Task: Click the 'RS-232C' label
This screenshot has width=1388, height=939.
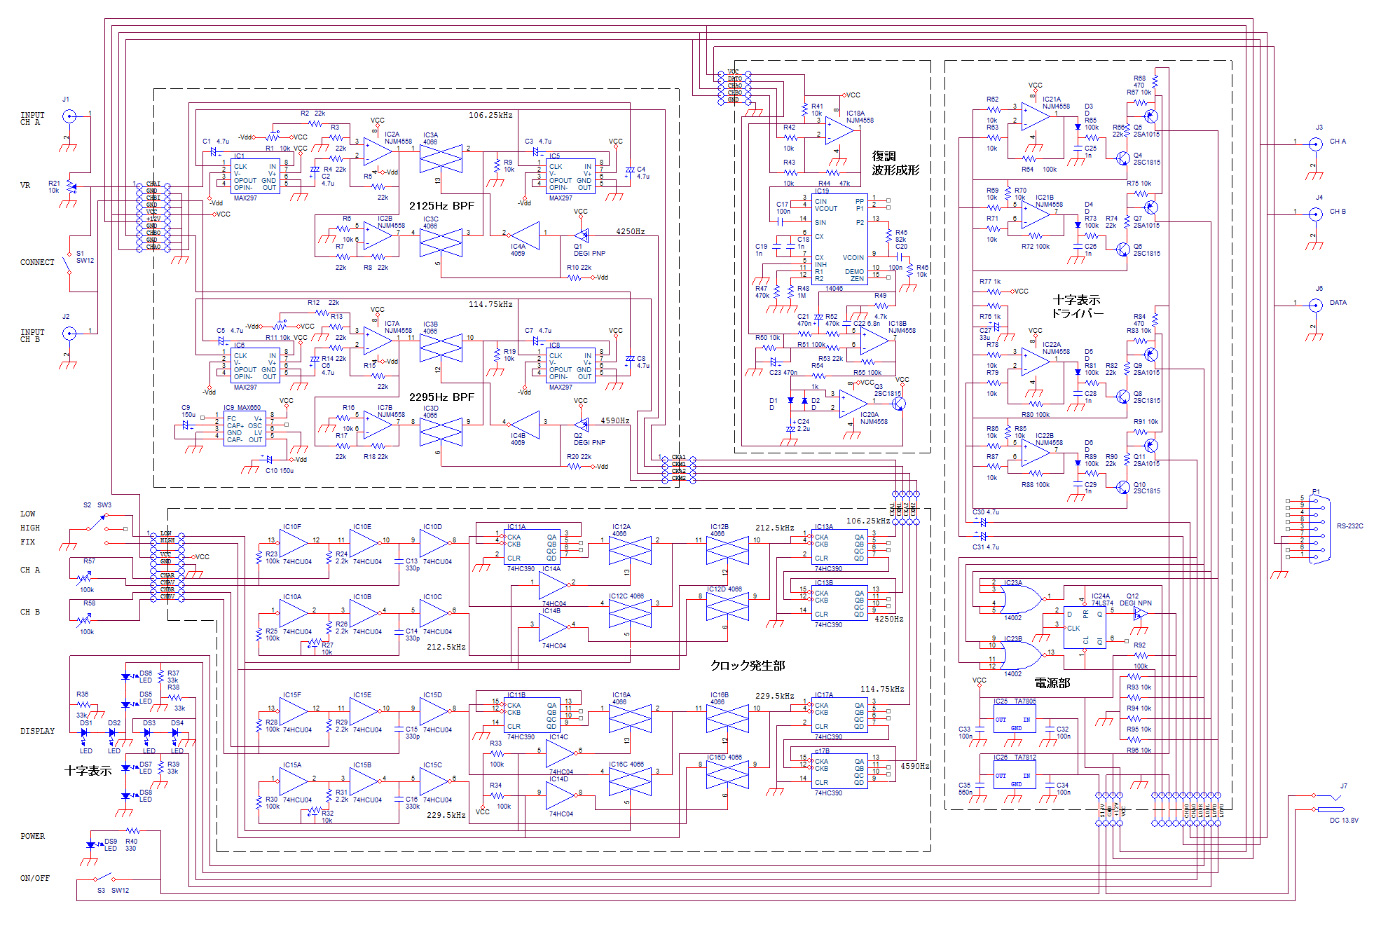Action: click(1350, 526)
